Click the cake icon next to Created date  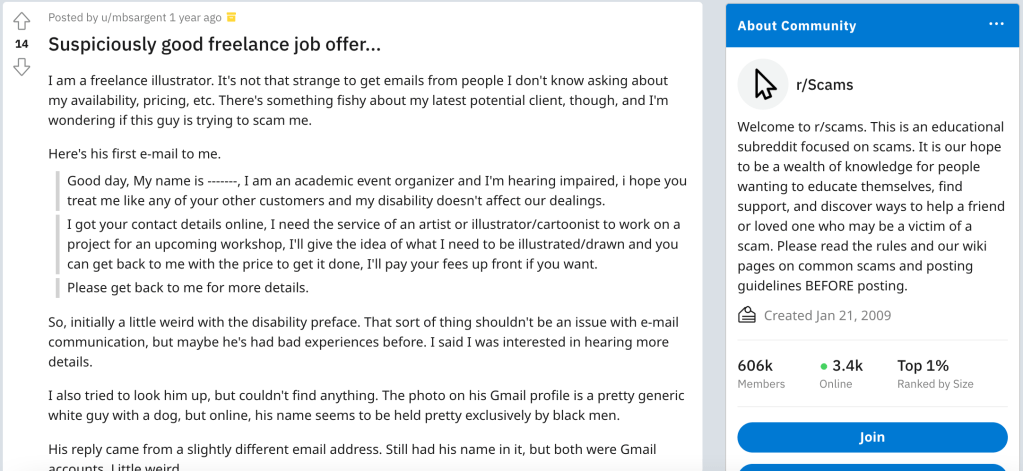(x=746, y=316)
